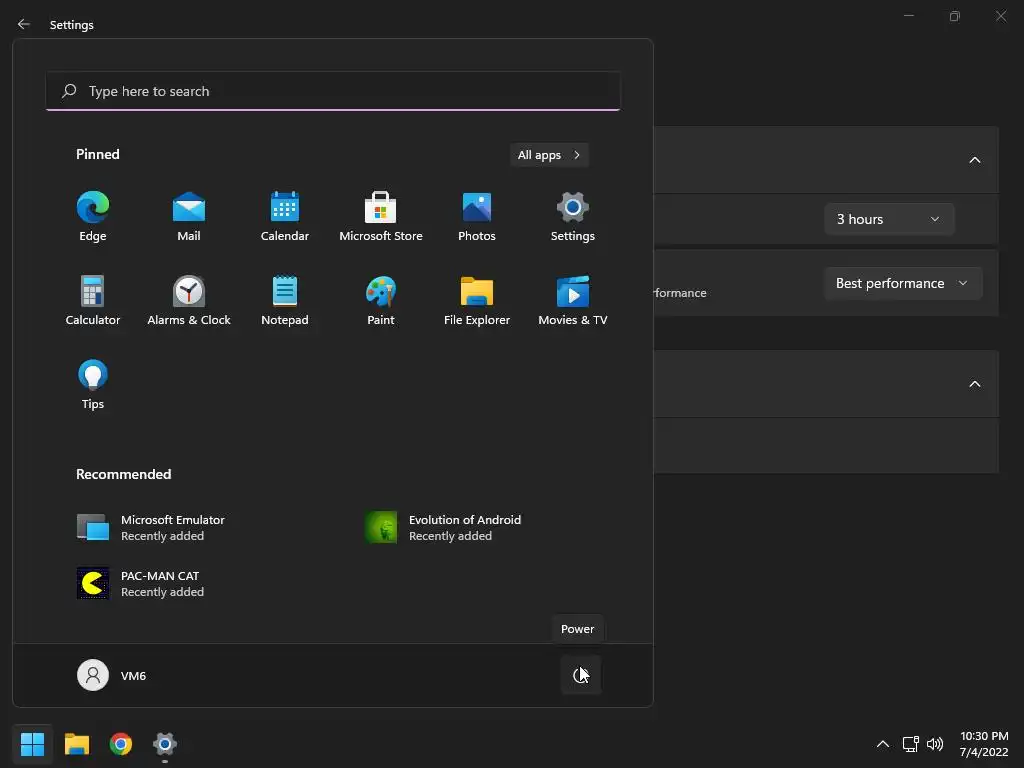The image size is (1024, 768).
Task: Open the 3 hours dropdown in Settings
Action: (x=889, y=219)
